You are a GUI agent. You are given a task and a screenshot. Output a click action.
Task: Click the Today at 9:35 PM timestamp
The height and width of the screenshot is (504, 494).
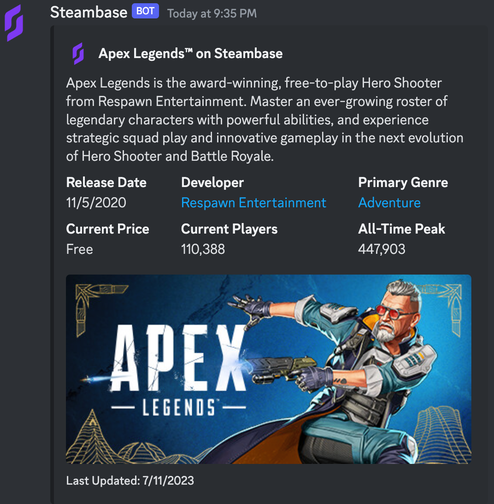tap(212, 13)
